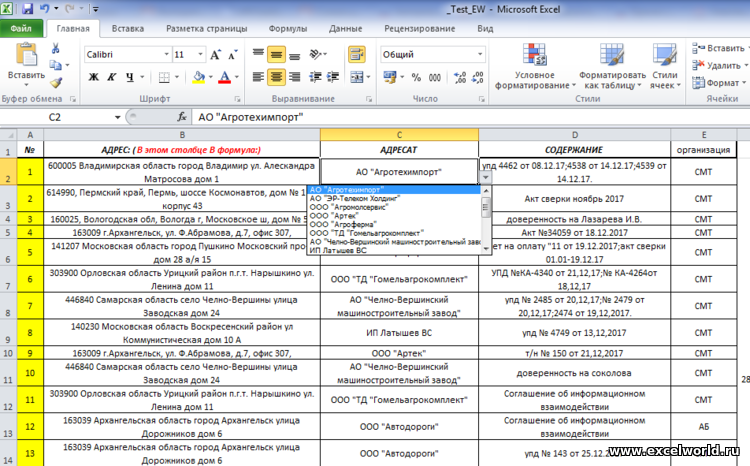Viewport: 750px width, 466px height.
Task: Click the formula bar text field
Action: pyautogui.click(x=471, y=117)
